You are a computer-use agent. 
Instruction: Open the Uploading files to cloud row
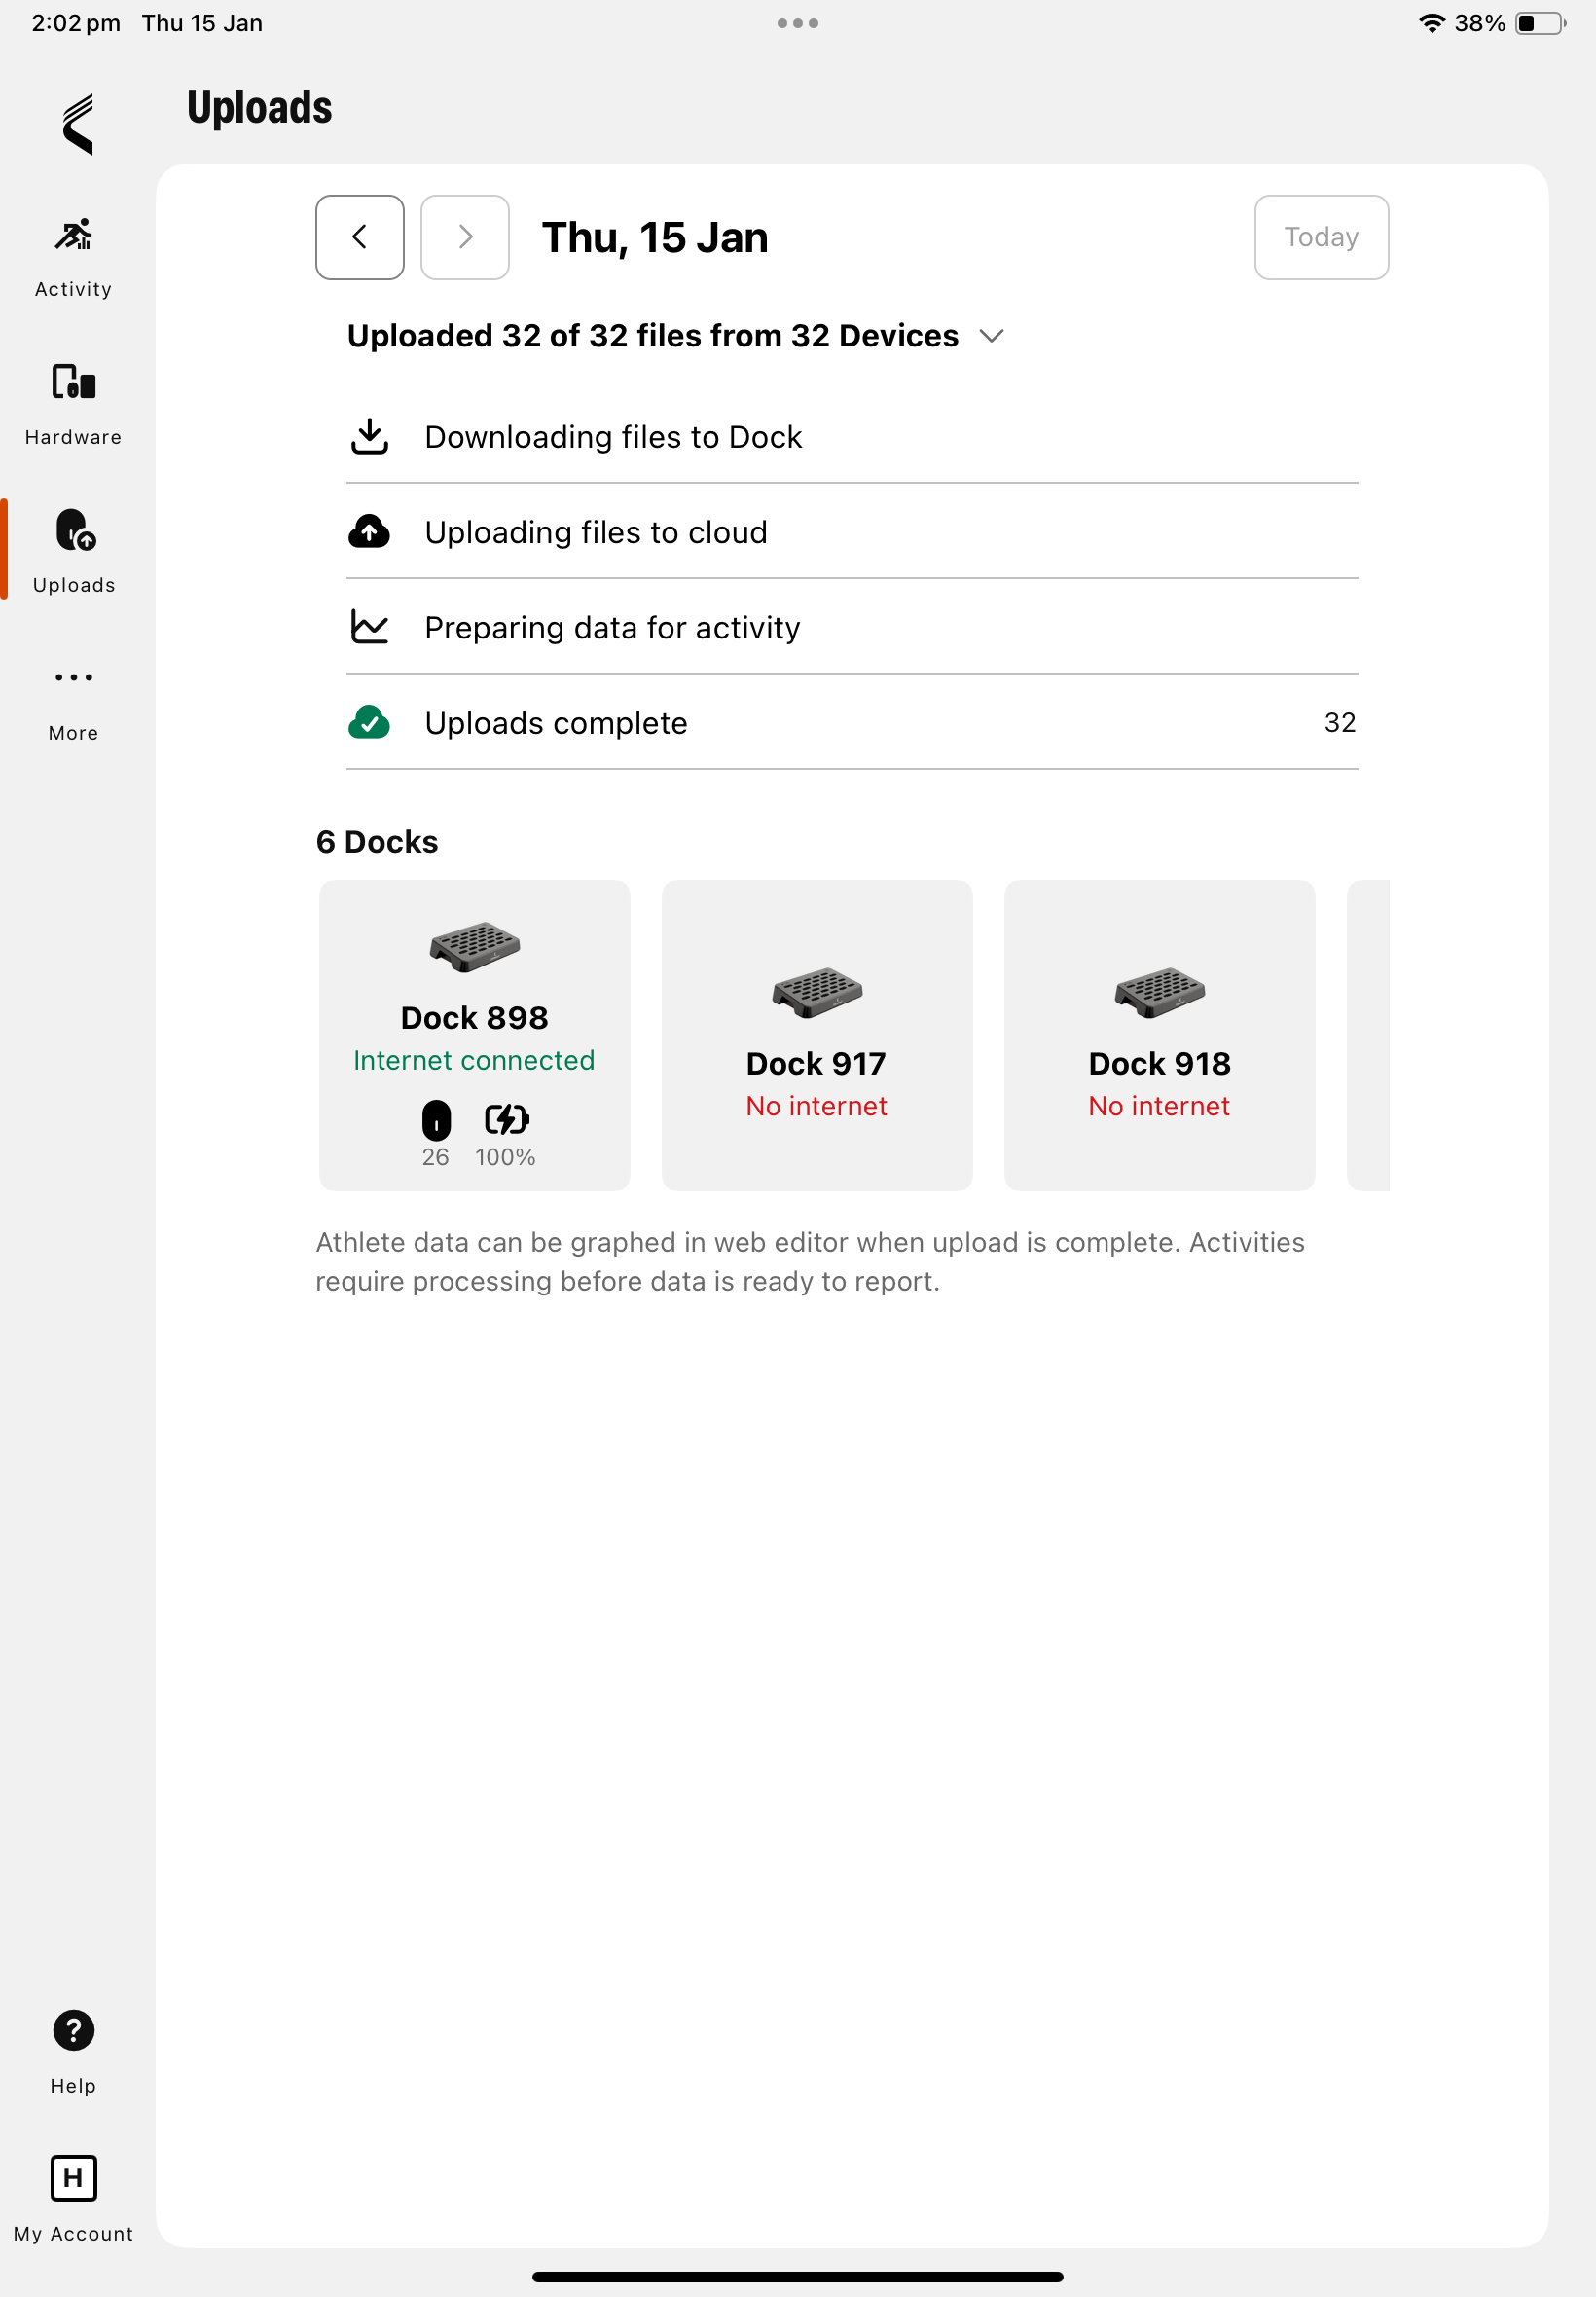[851, 532]
